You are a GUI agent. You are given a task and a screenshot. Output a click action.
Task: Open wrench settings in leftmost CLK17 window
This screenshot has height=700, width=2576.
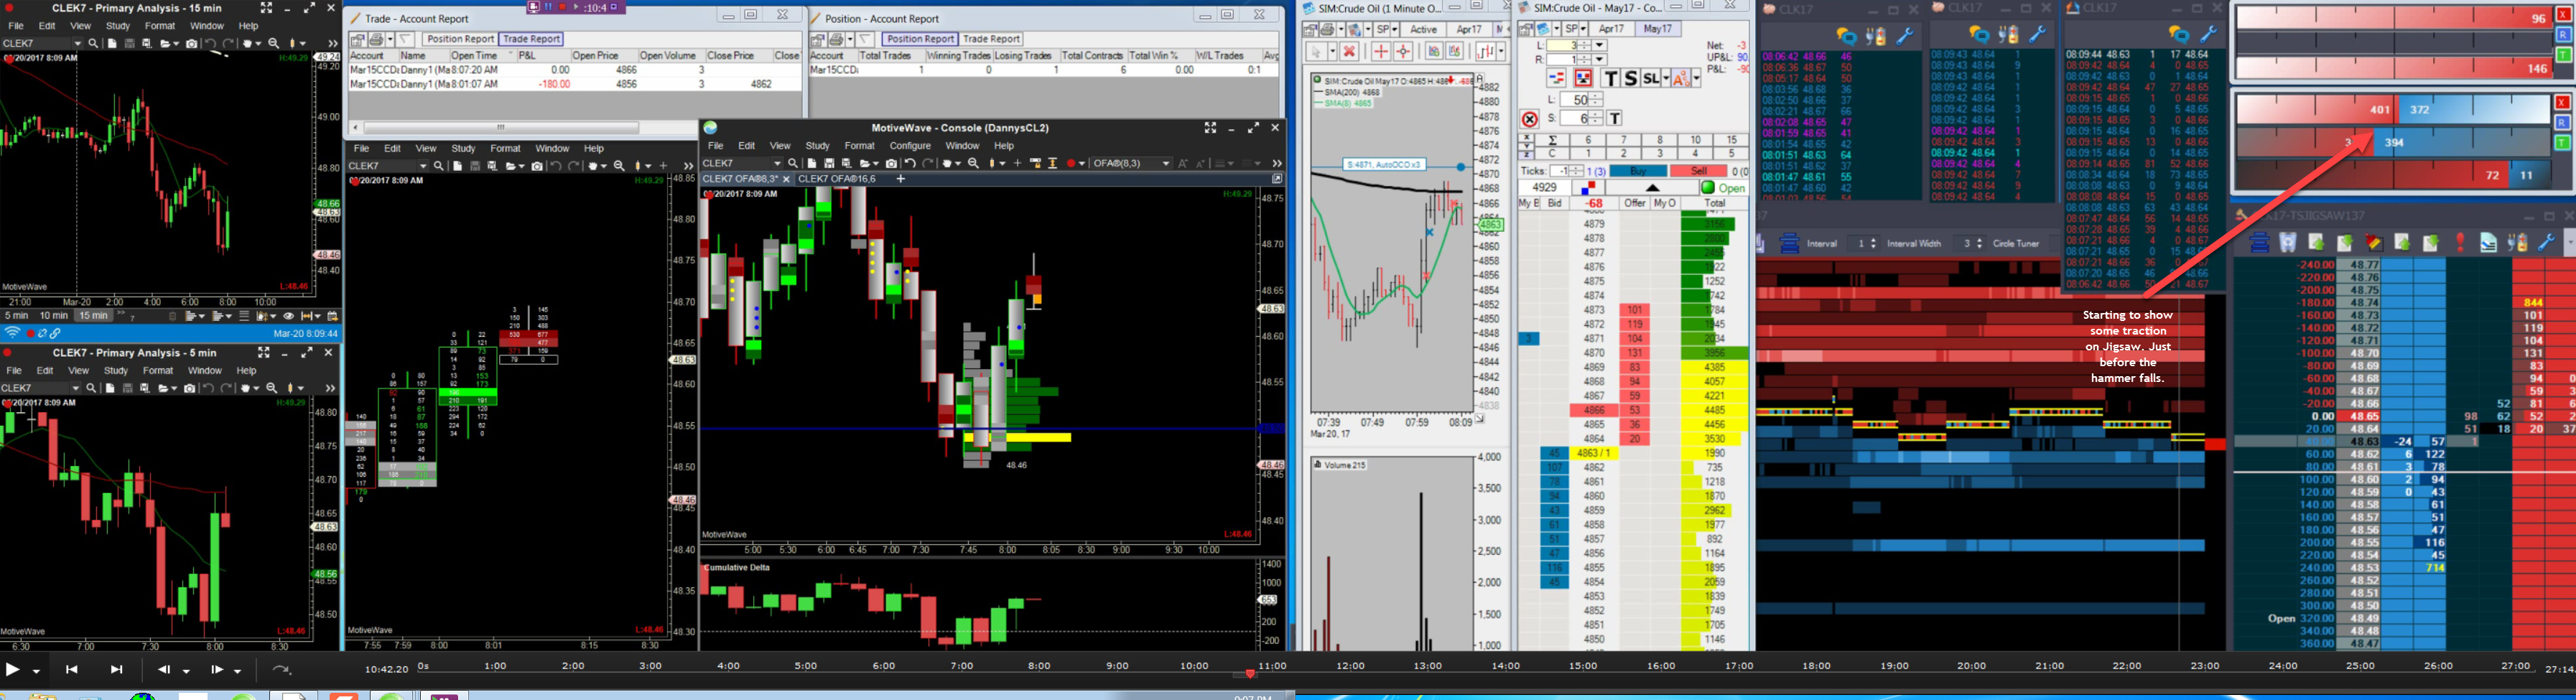1905,36
